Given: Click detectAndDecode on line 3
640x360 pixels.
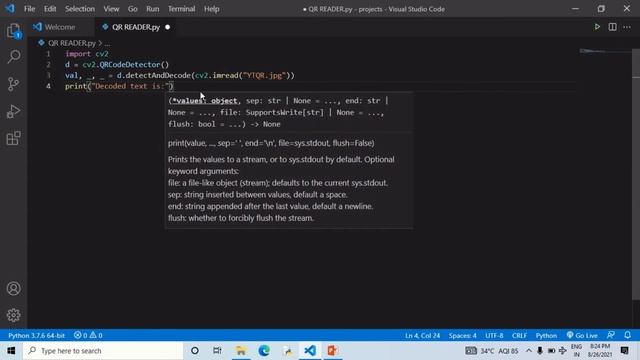Looking at the screenshot, I should point(158,76).
